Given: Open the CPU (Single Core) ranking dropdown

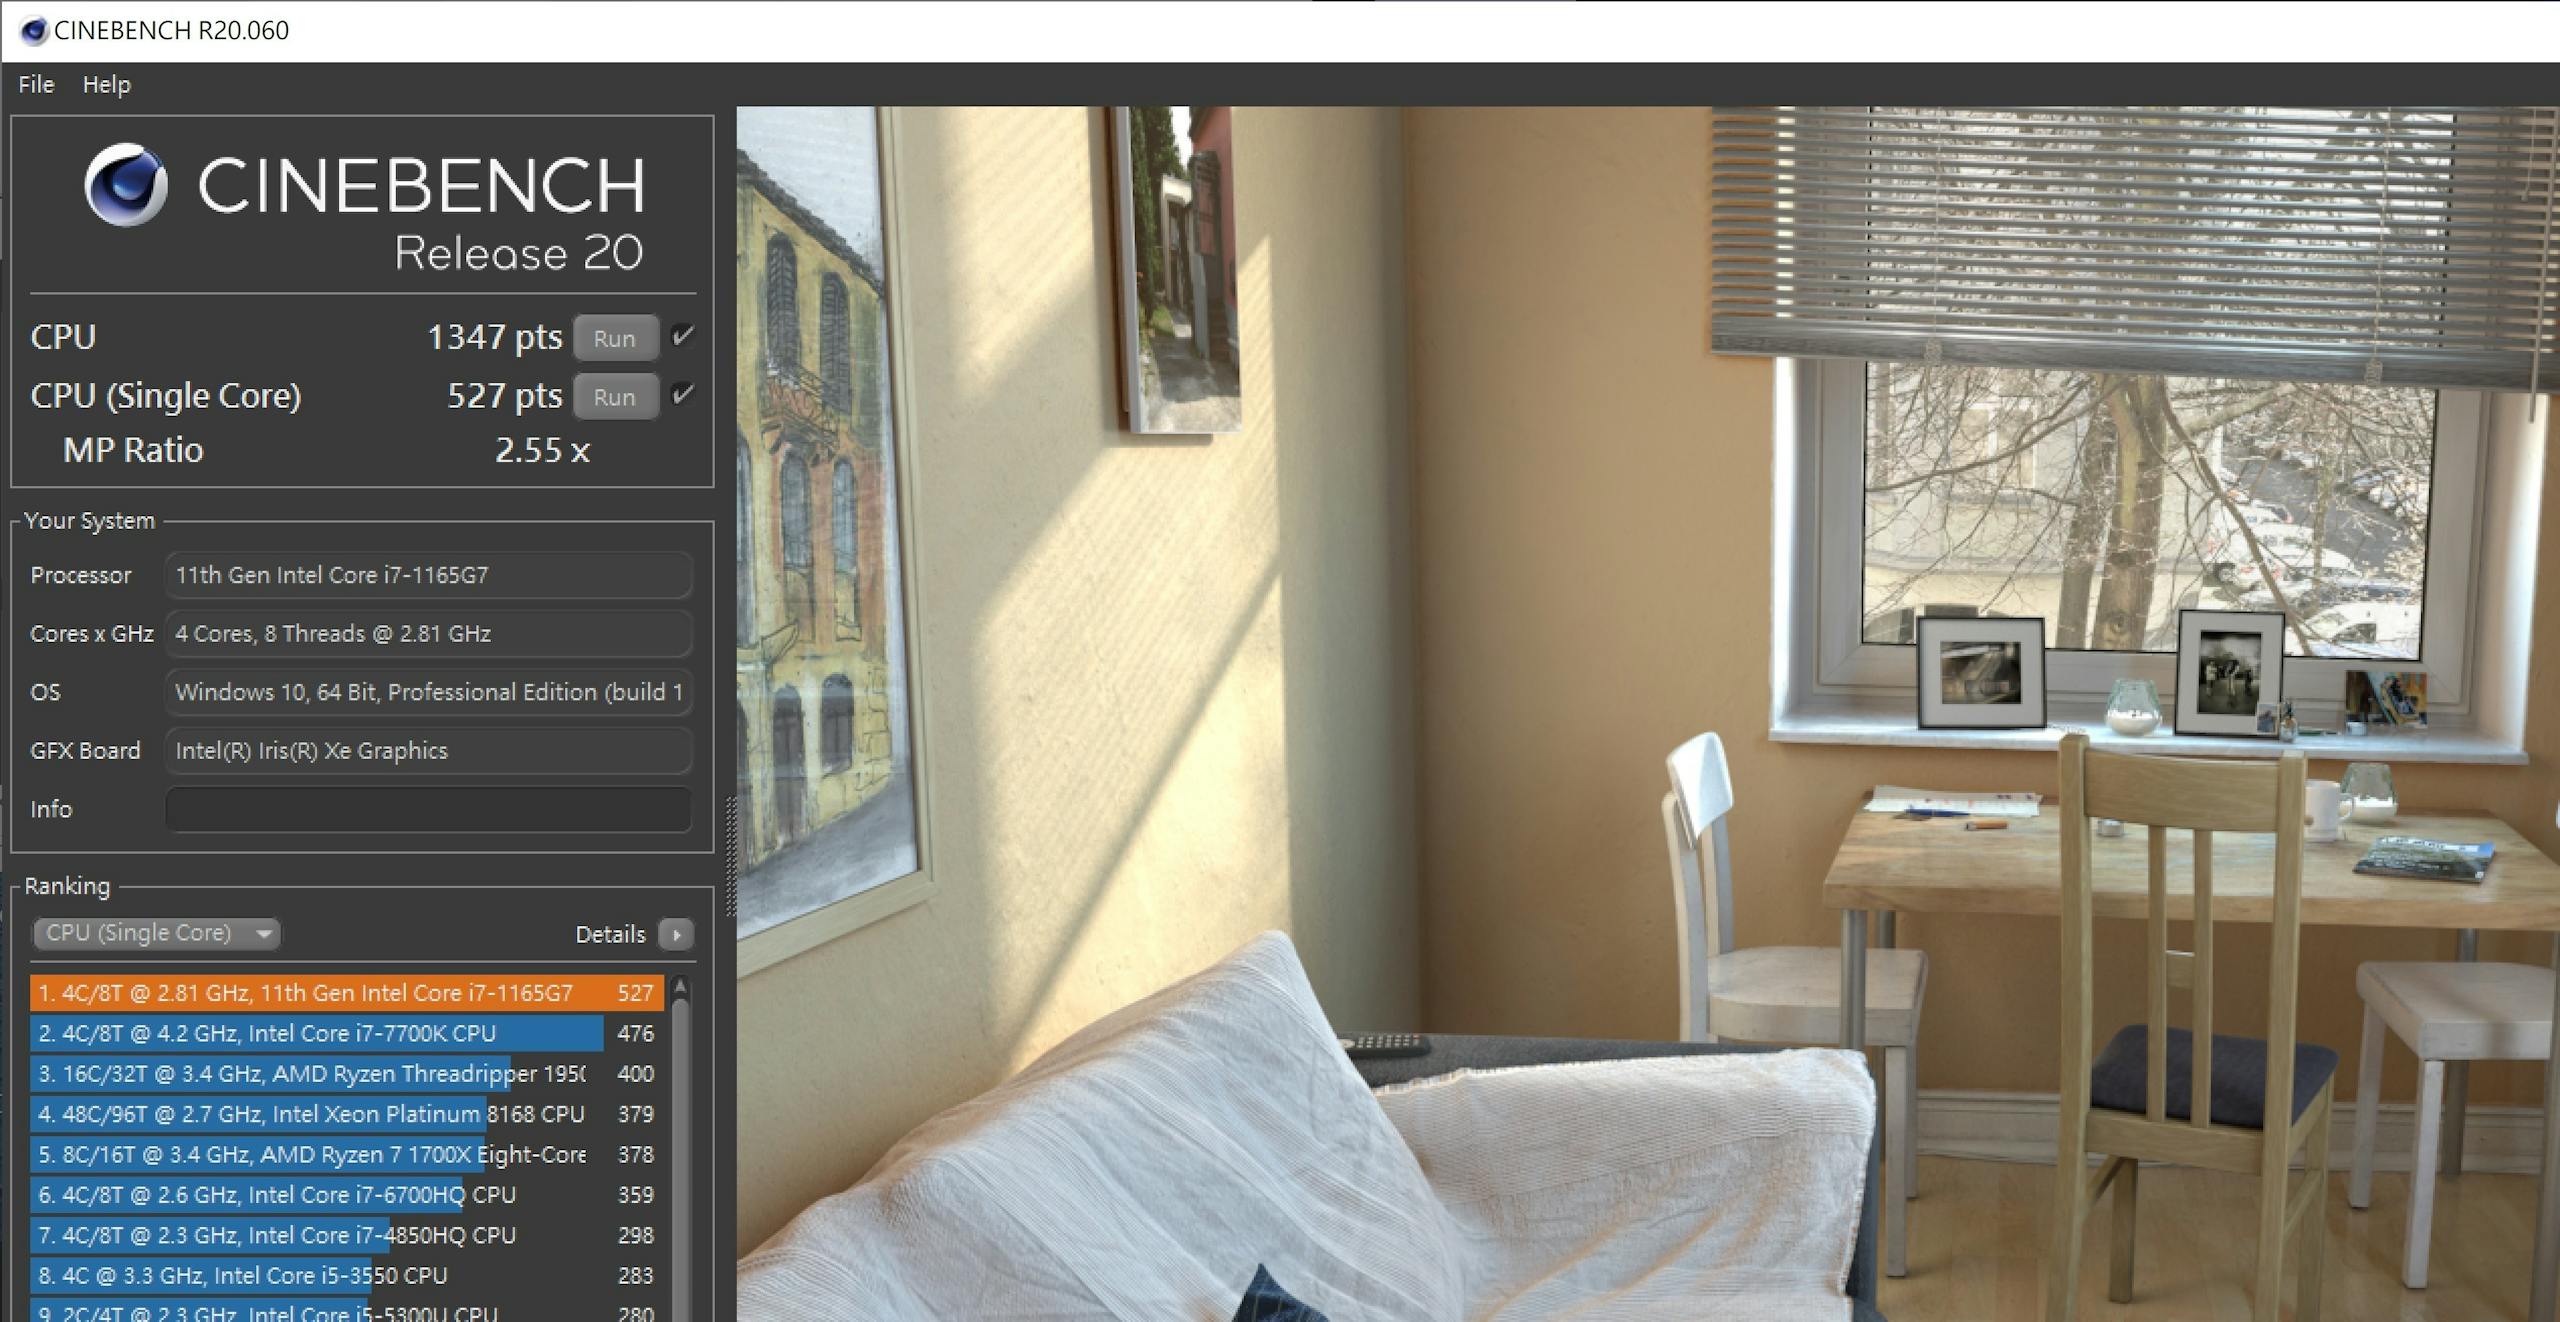Looking at the screenshot, I should (157, 933).
